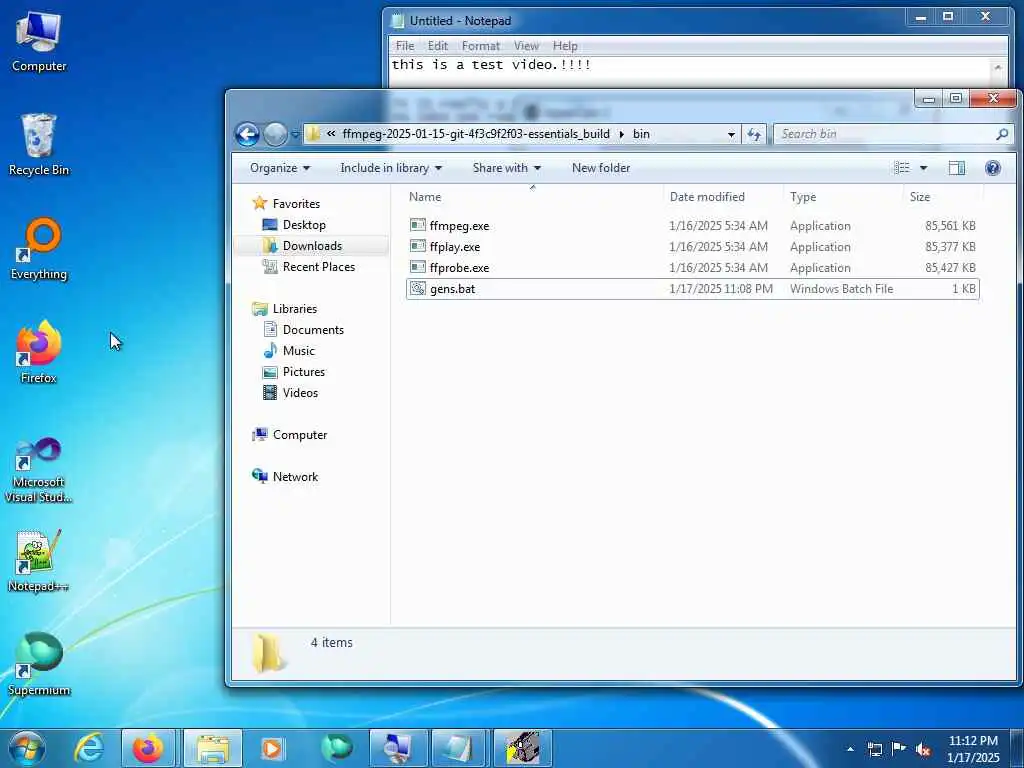The height and width of the screenshot is (768, 1024).
Task: Select the gens.bat batch file
Action: (692, 289)
